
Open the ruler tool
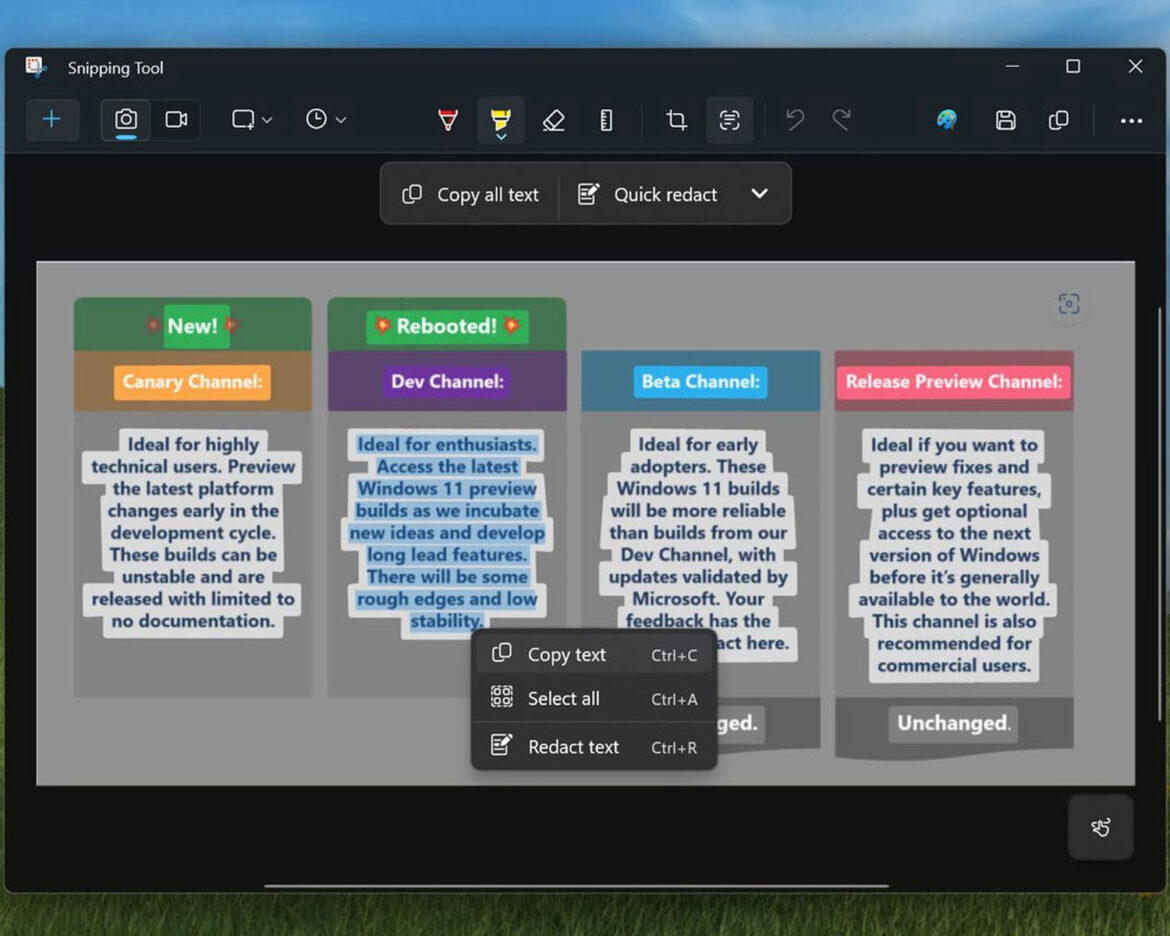coord(606,120)
